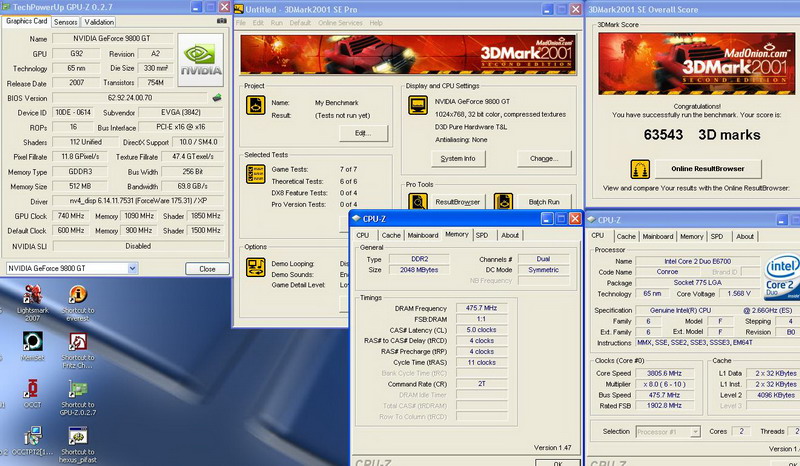Click the Change... button in Display settings

coord(544,159)
